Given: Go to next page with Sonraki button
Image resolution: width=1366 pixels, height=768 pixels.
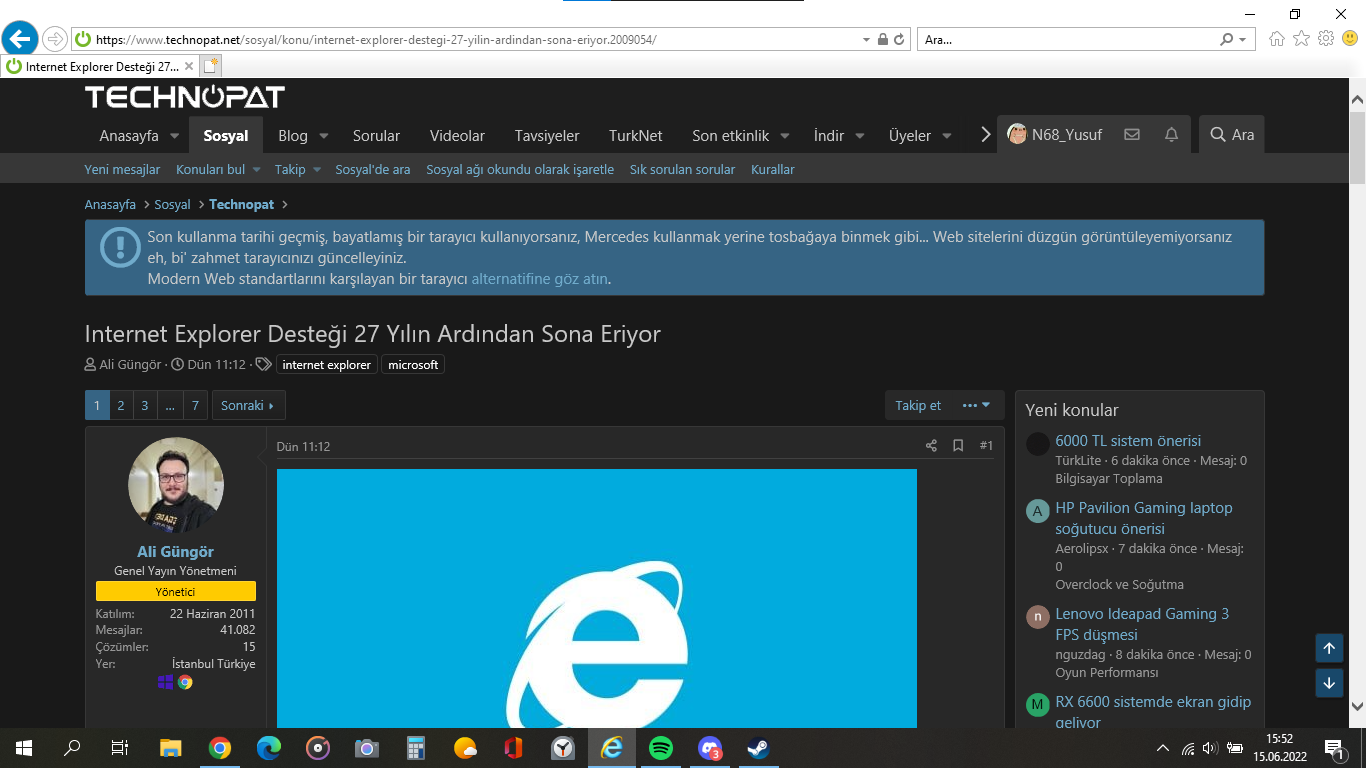Looking at the screenshot, I should click(x=248, y=405).
